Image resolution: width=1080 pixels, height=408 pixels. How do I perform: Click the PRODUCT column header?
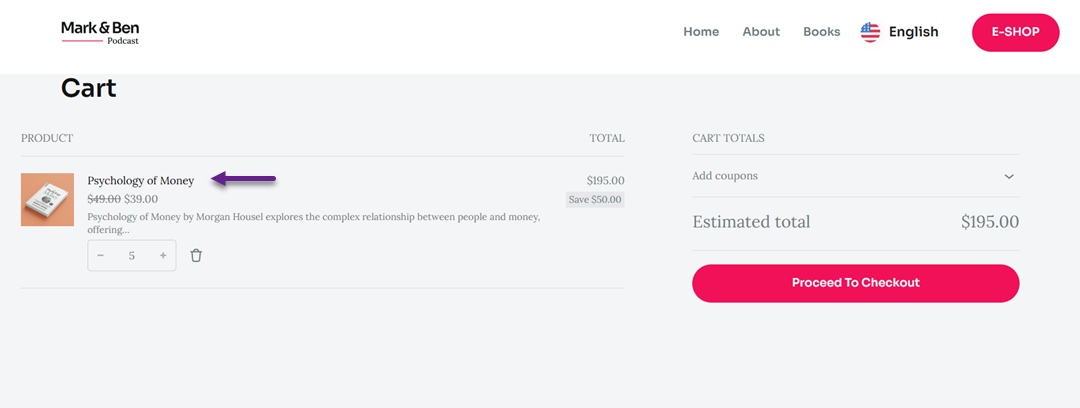47,138
